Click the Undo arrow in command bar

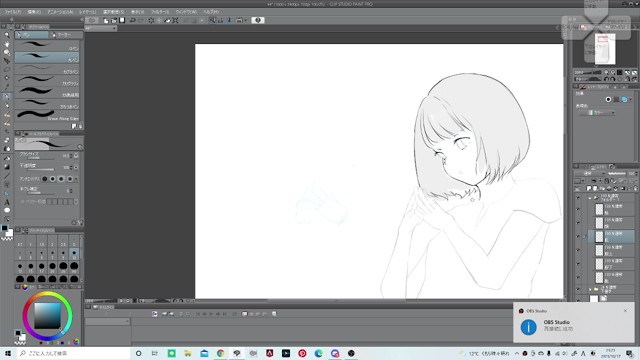coord(133,20)
